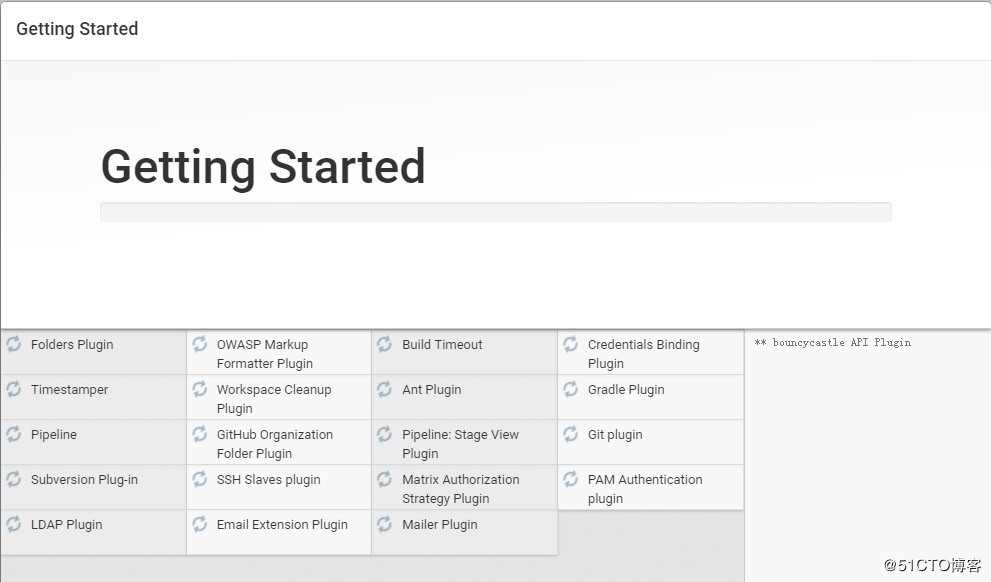Click the Timestamper plugin name
The image size is (991, 582).
click(70, 390)
